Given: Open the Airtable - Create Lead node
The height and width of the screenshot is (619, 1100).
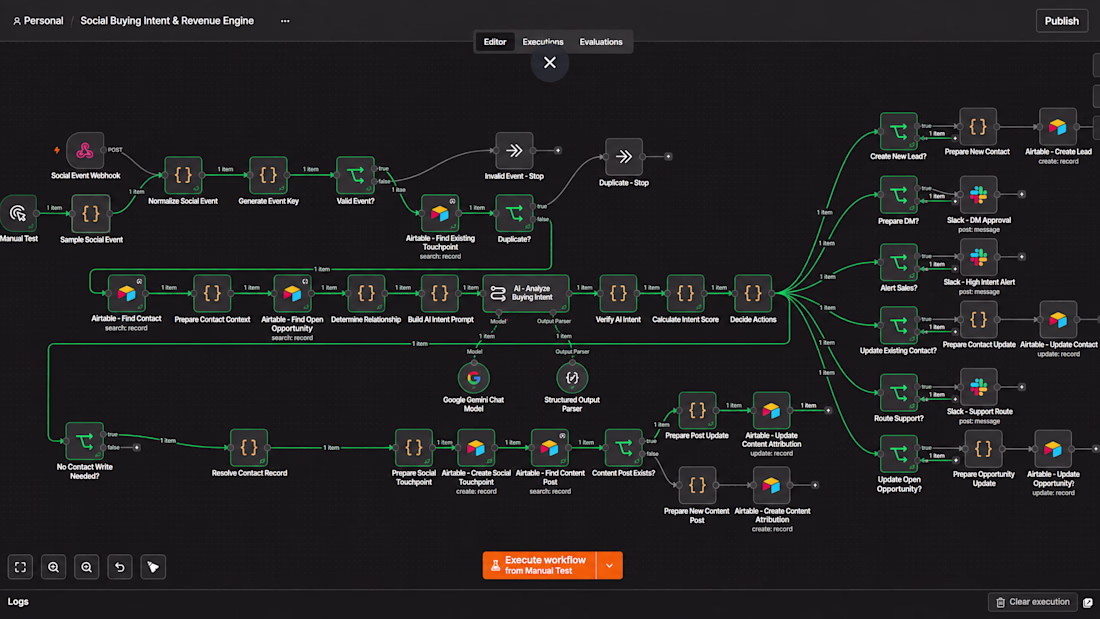Looking at the screenshot, I should 1058,127.
